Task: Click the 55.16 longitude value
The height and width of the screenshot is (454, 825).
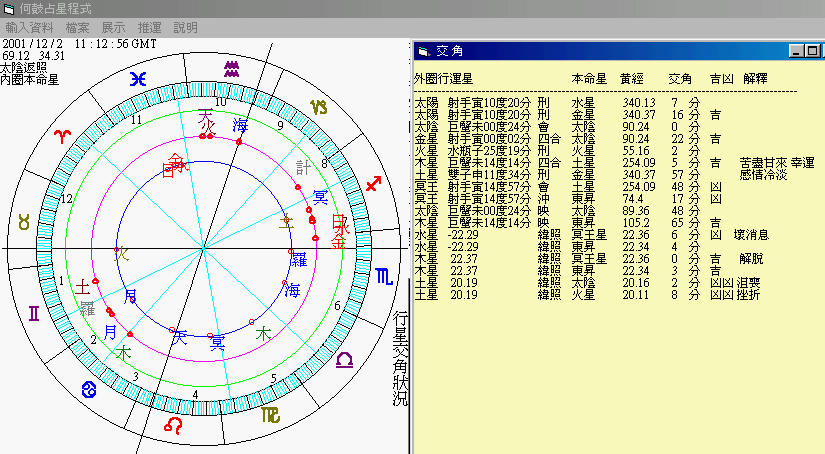Action: click(636, 151)
